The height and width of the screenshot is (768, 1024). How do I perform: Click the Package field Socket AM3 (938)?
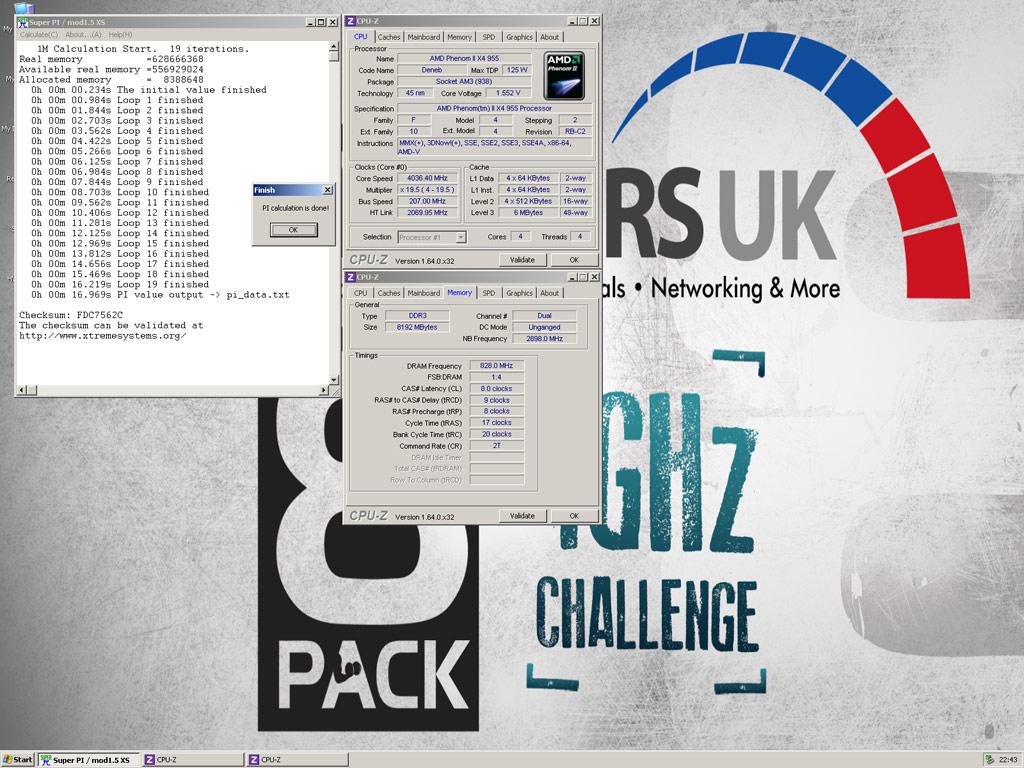(464, 82)
